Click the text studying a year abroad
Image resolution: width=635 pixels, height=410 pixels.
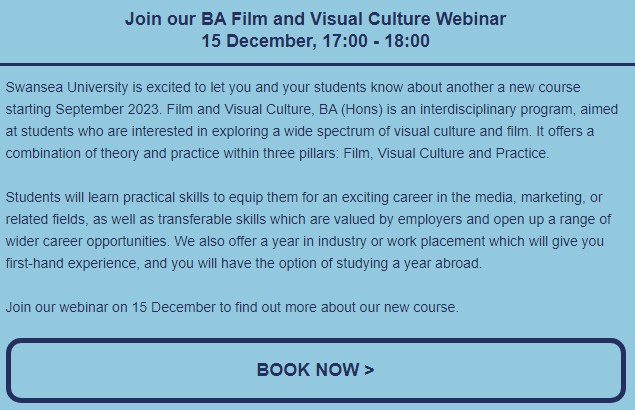(409, 263)
